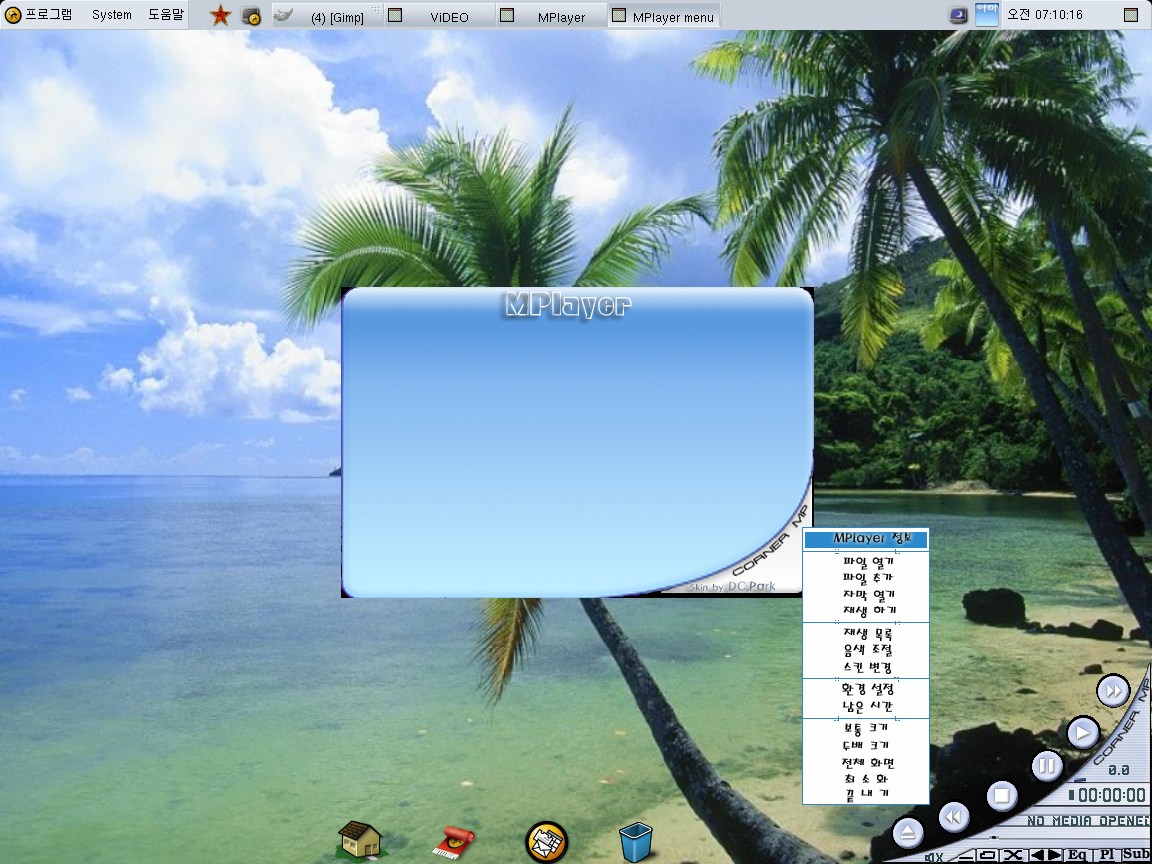Viewport: 1152px width, 864px height.
Task: Open the equalizer with the Eq button
Action: click(x=1077, y=855)
